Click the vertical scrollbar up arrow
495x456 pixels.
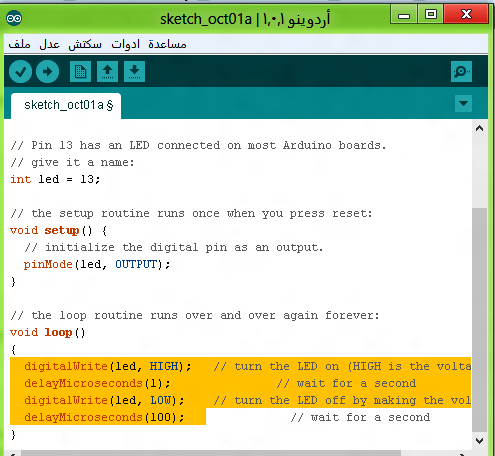(480, 128)
